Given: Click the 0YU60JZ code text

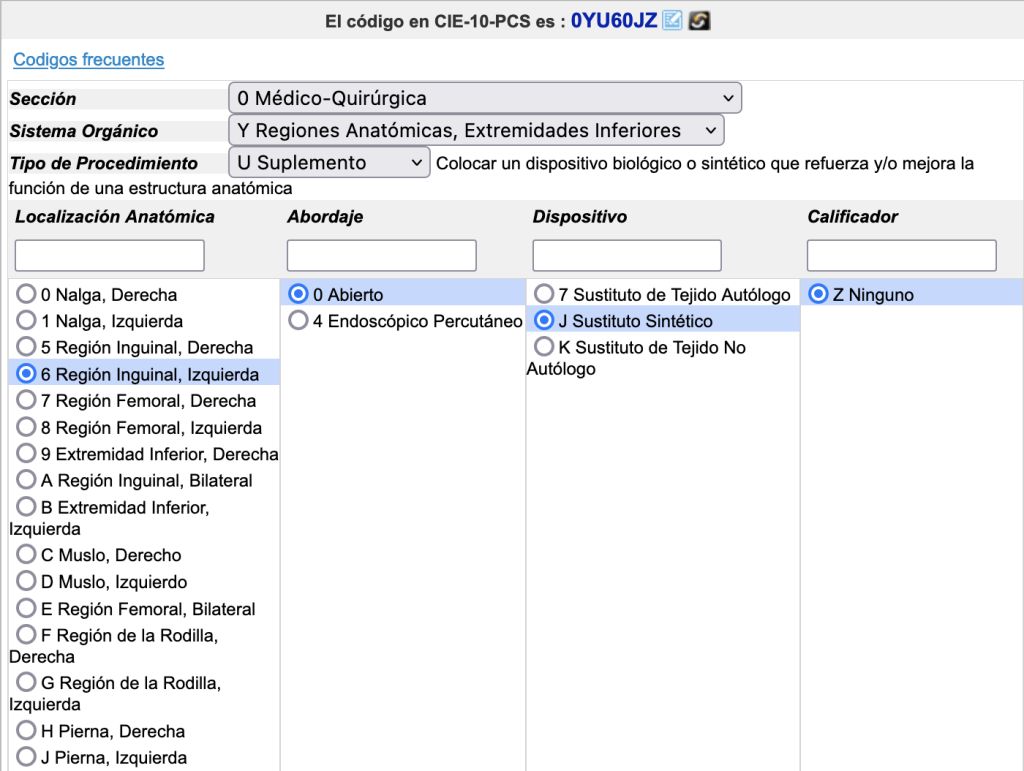Looking at the screenshot, I should (613, 20).
